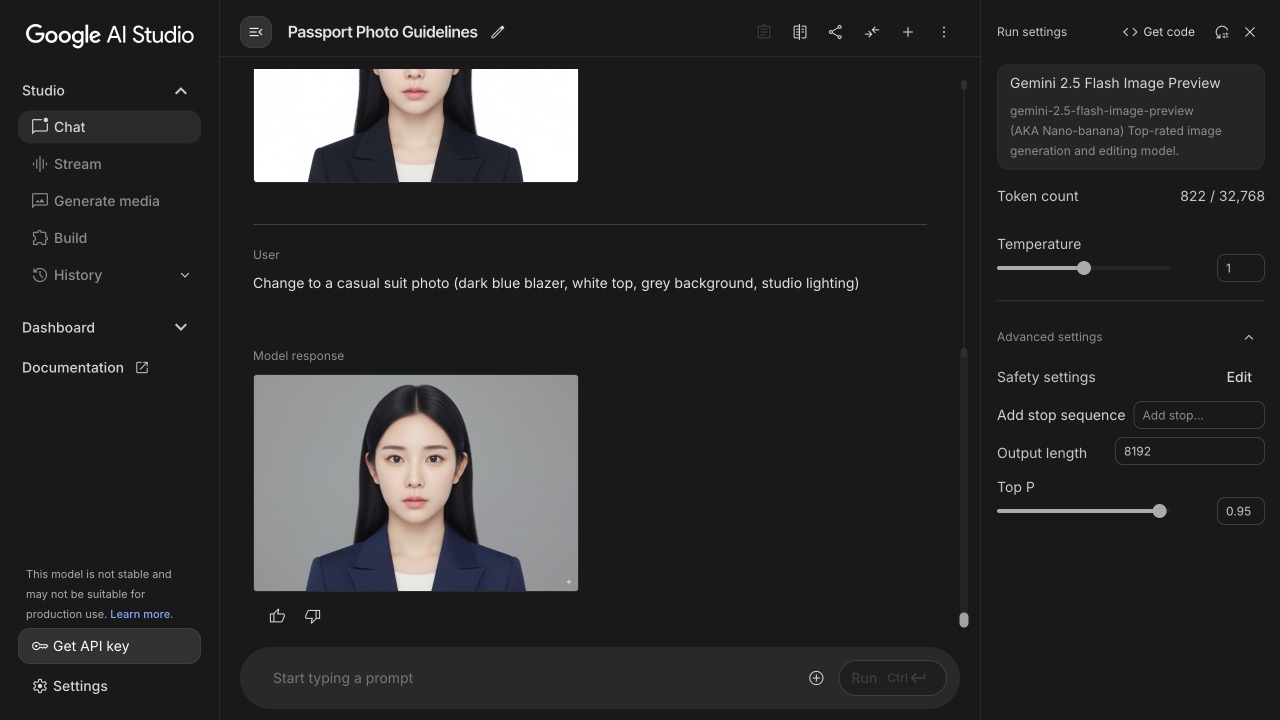
Task: Adjust the Top P slider handle
Action: pos(1160,511)
